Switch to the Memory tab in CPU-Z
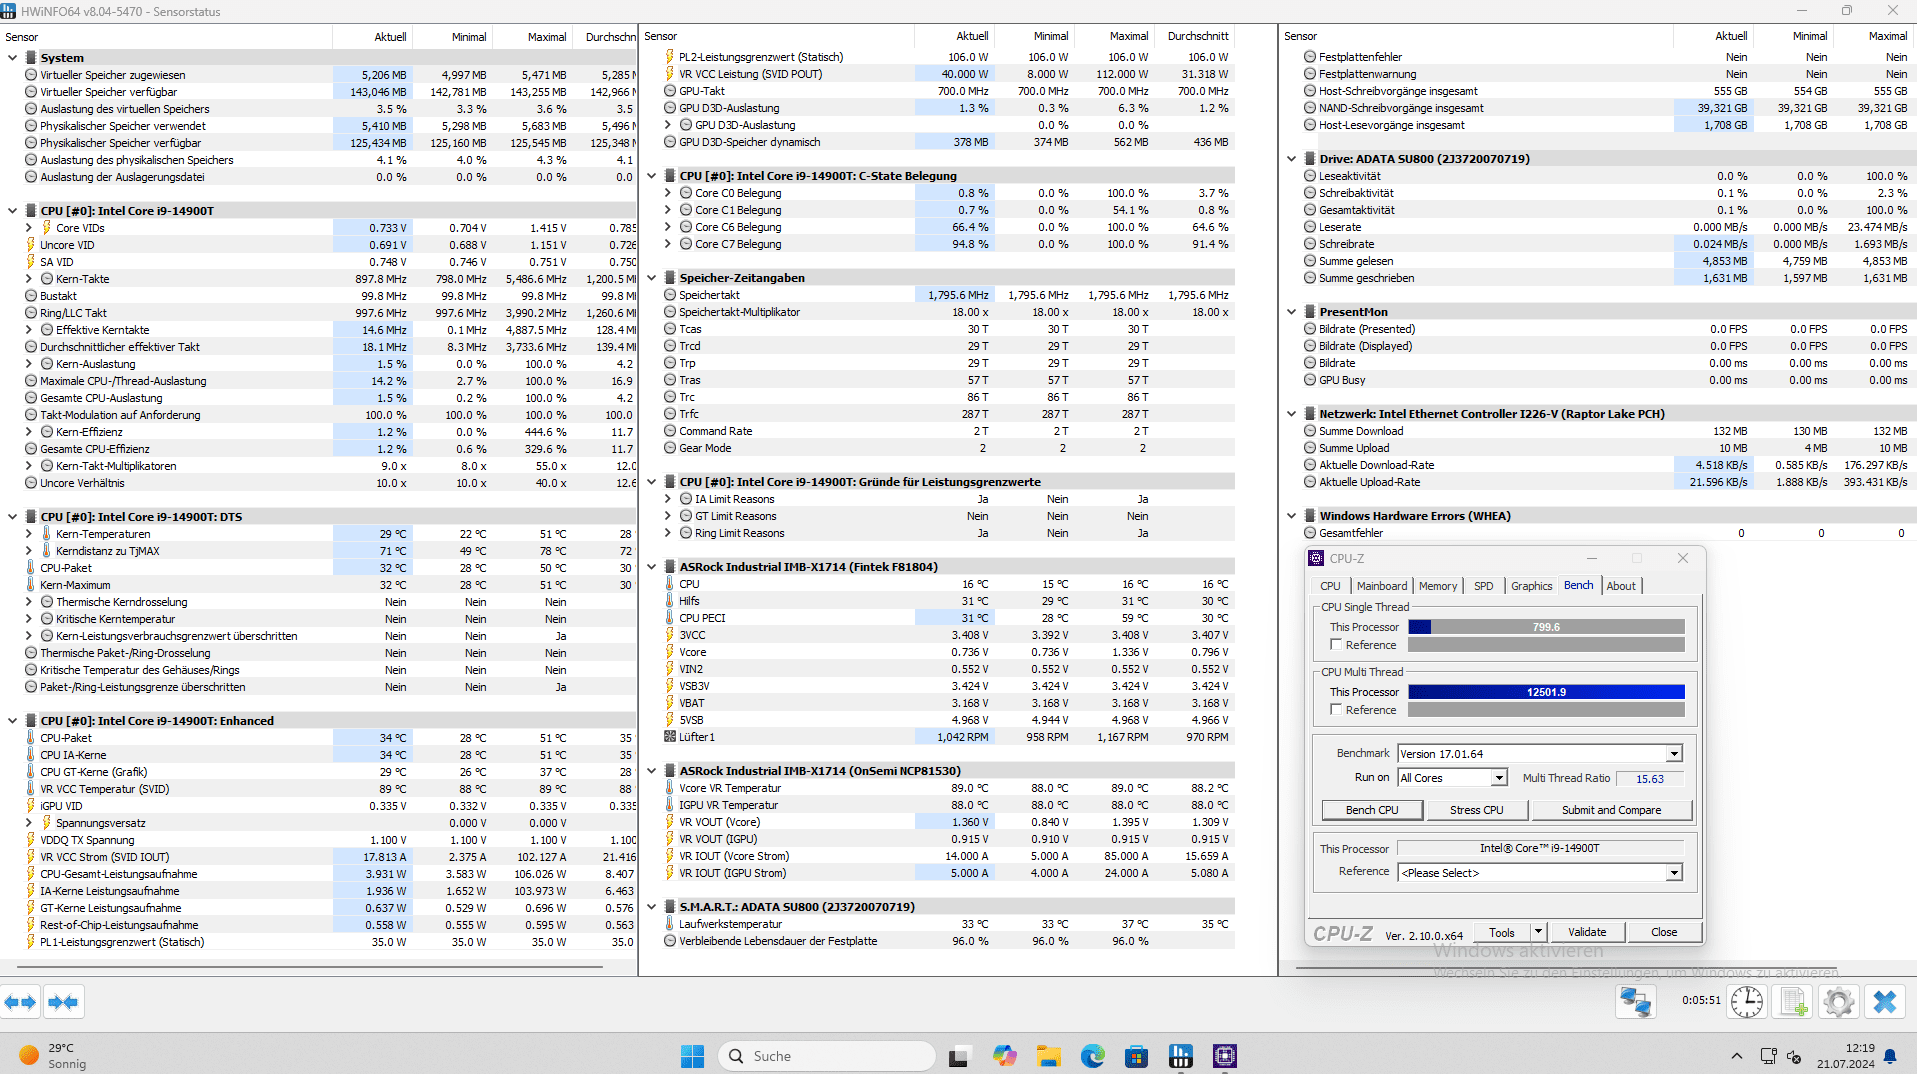 (1438, 586)
